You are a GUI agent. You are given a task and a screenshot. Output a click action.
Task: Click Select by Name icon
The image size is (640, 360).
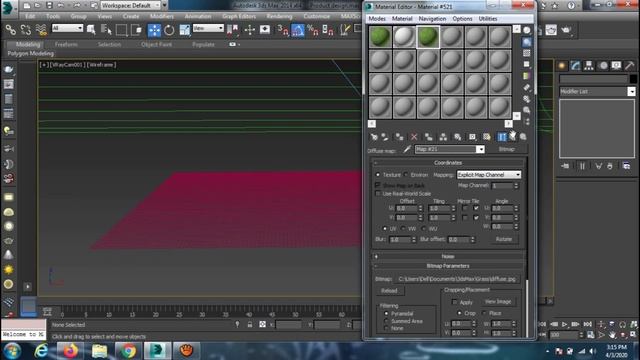(x=106, y=30)
